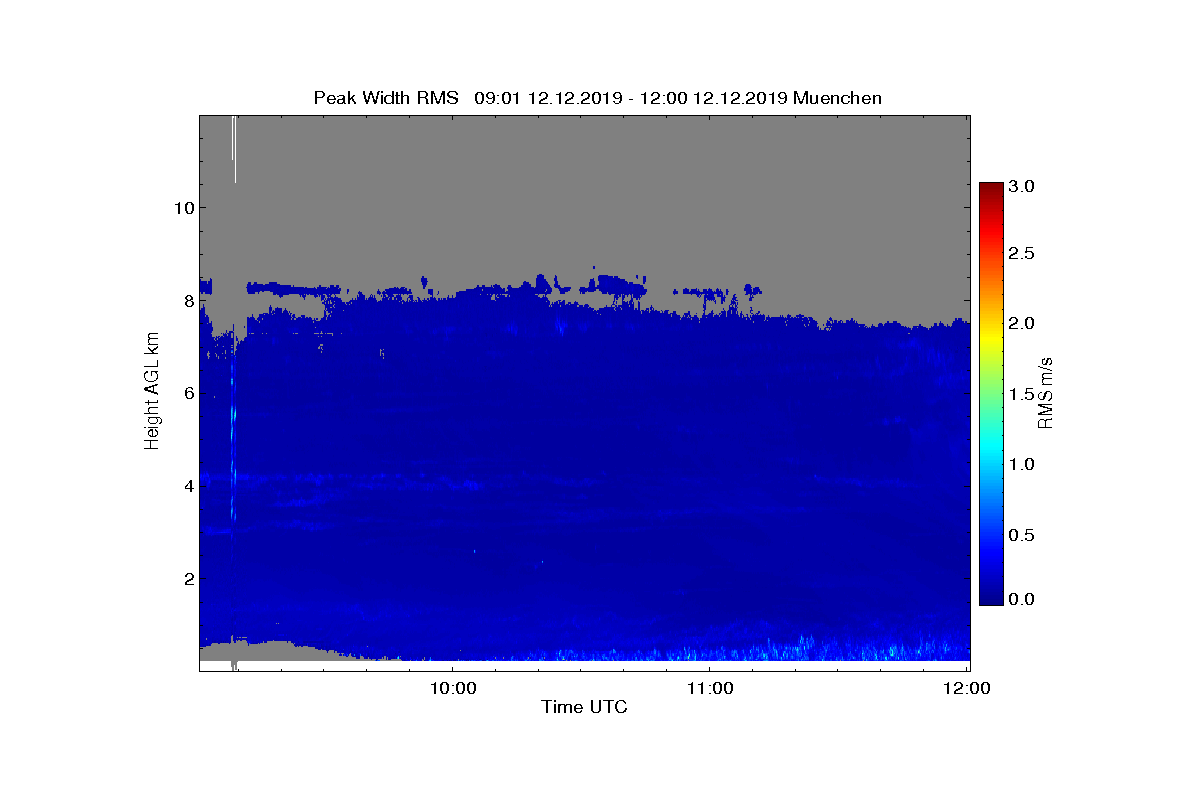Click the height tick label '6'
This screenshot has width=1200, height=800.
187,393
